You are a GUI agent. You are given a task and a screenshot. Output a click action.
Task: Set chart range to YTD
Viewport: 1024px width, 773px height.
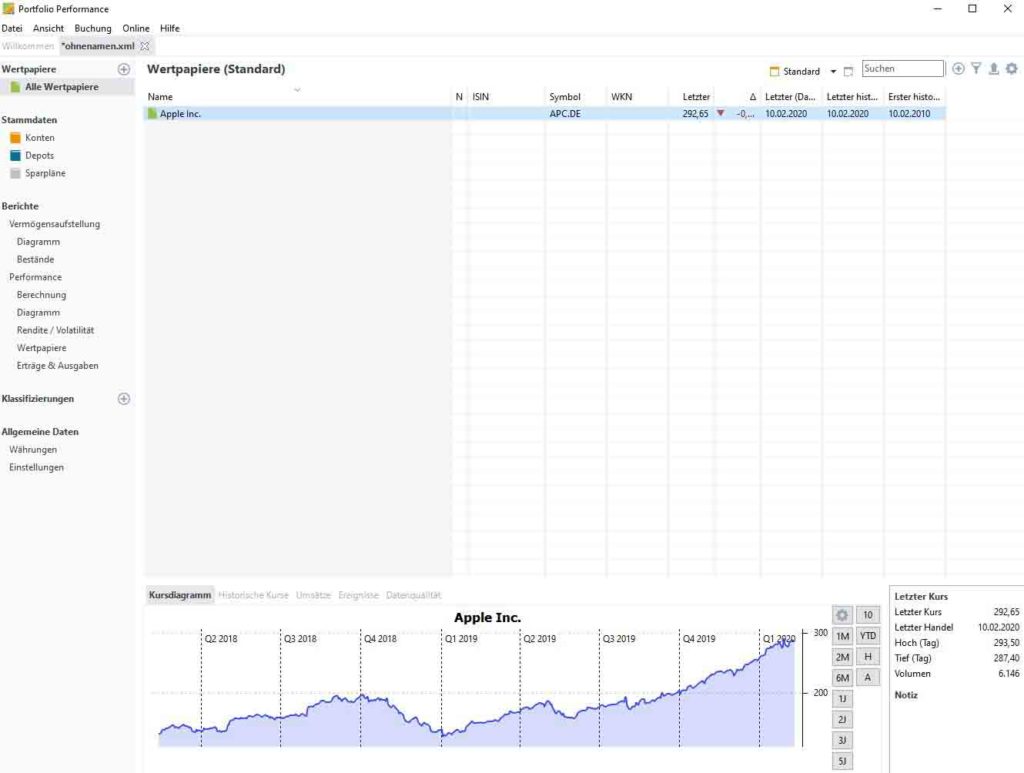point(868,636)
